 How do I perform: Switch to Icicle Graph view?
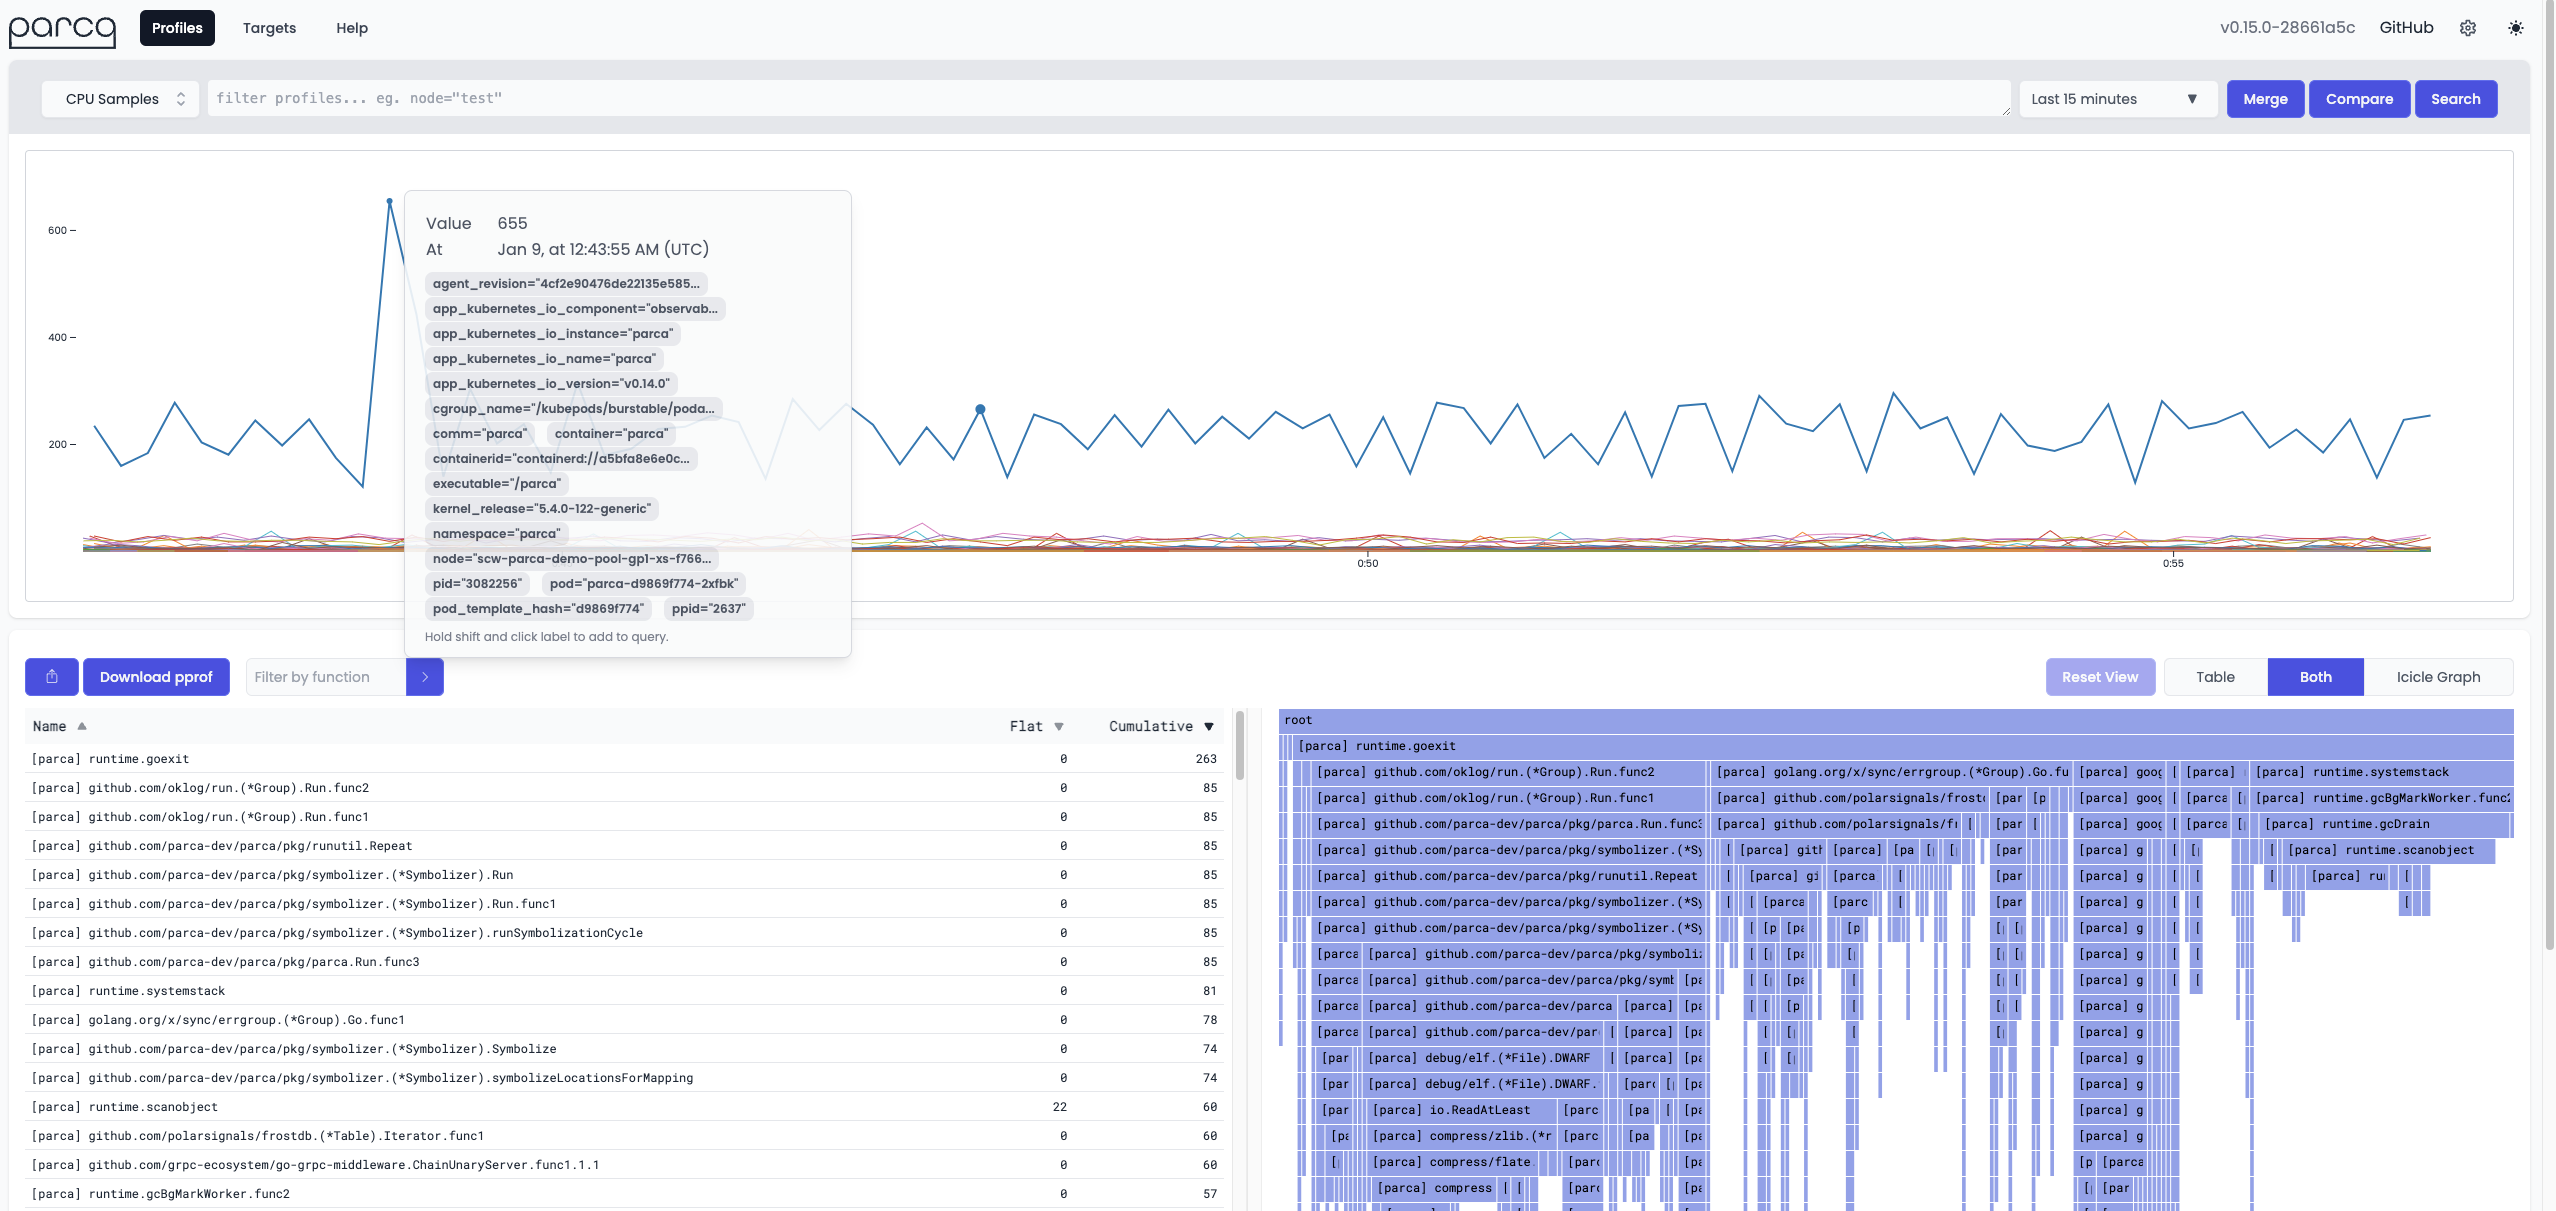(2438, 677)
